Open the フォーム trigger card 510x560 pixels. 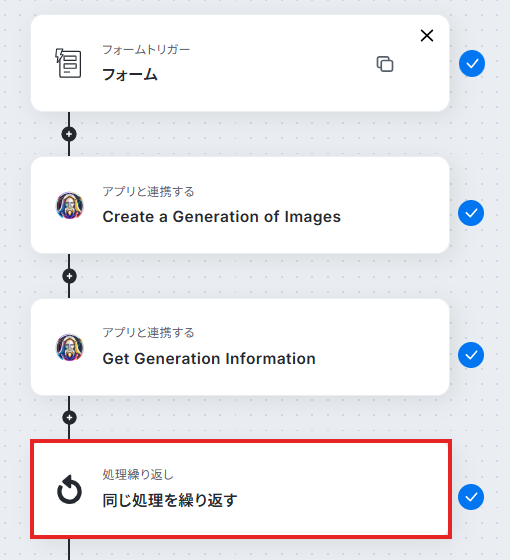point(240,63)
